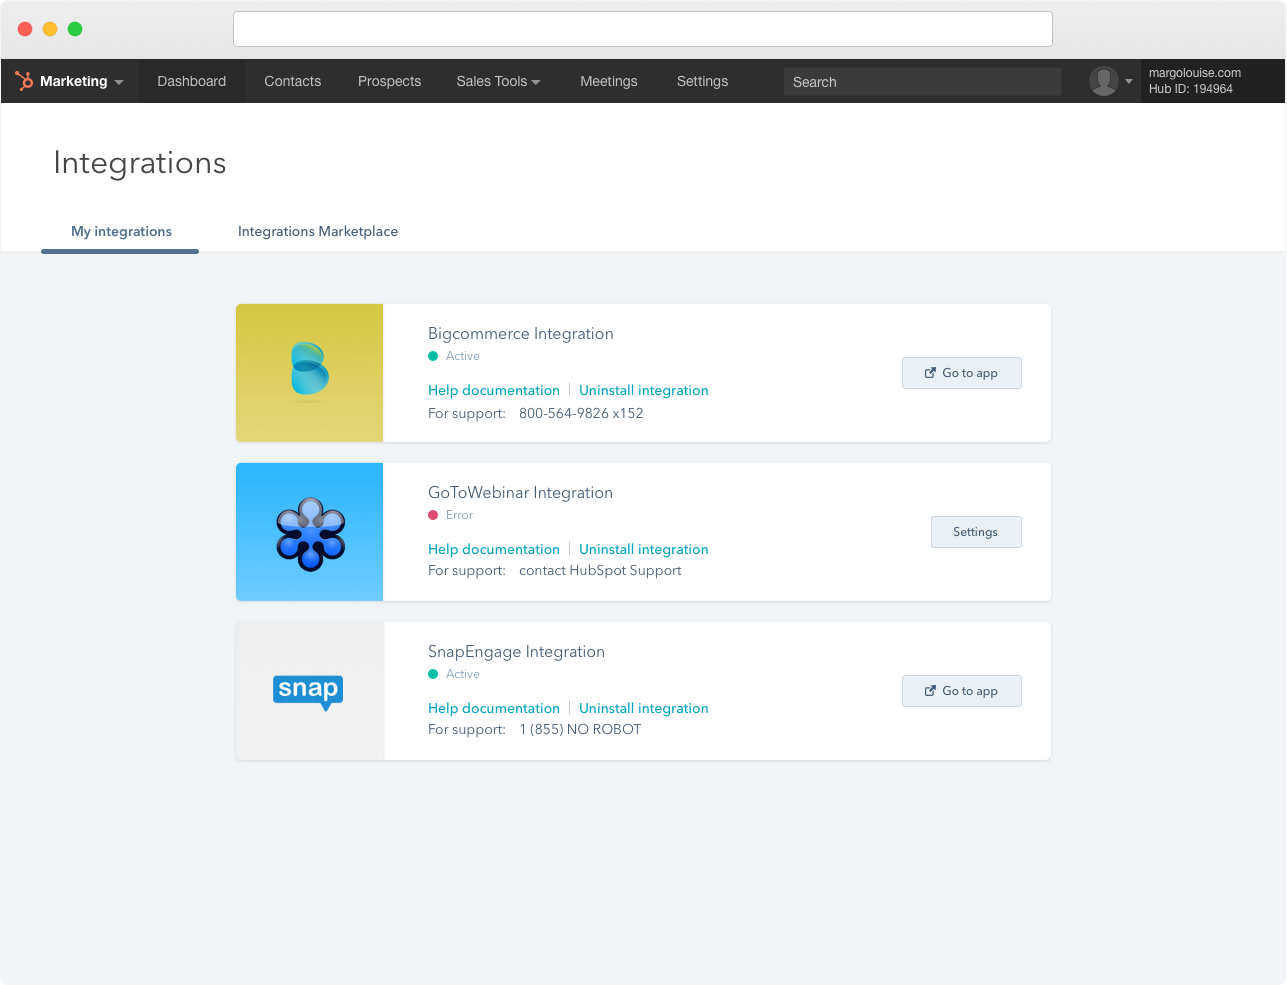
Task: Open SnapEngage Help documentation link
Action: click(494, 708)
